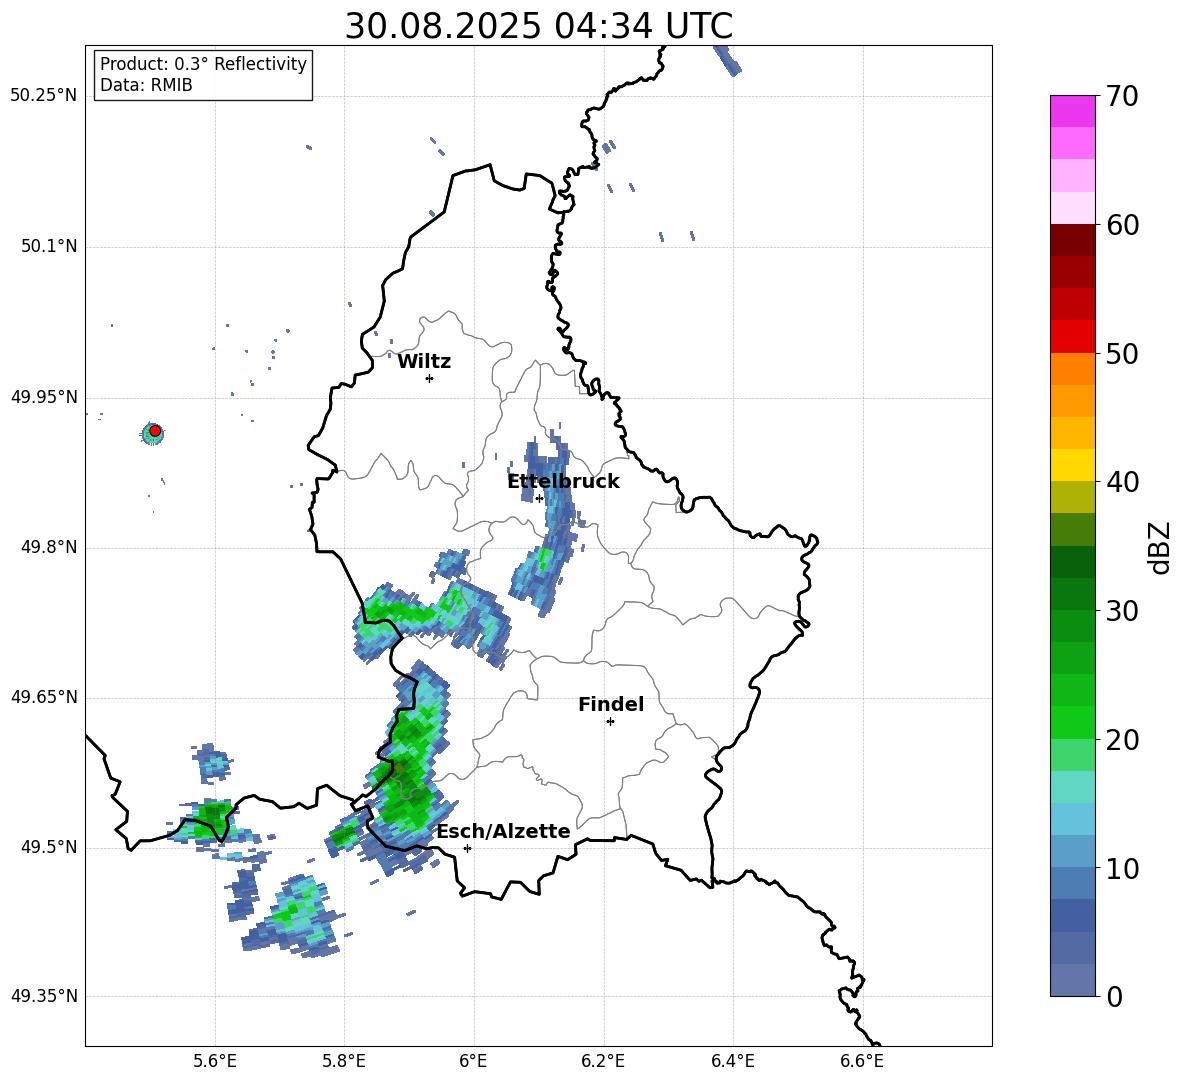Click the 49.95°N latitude tick label

tap(44, 397)
